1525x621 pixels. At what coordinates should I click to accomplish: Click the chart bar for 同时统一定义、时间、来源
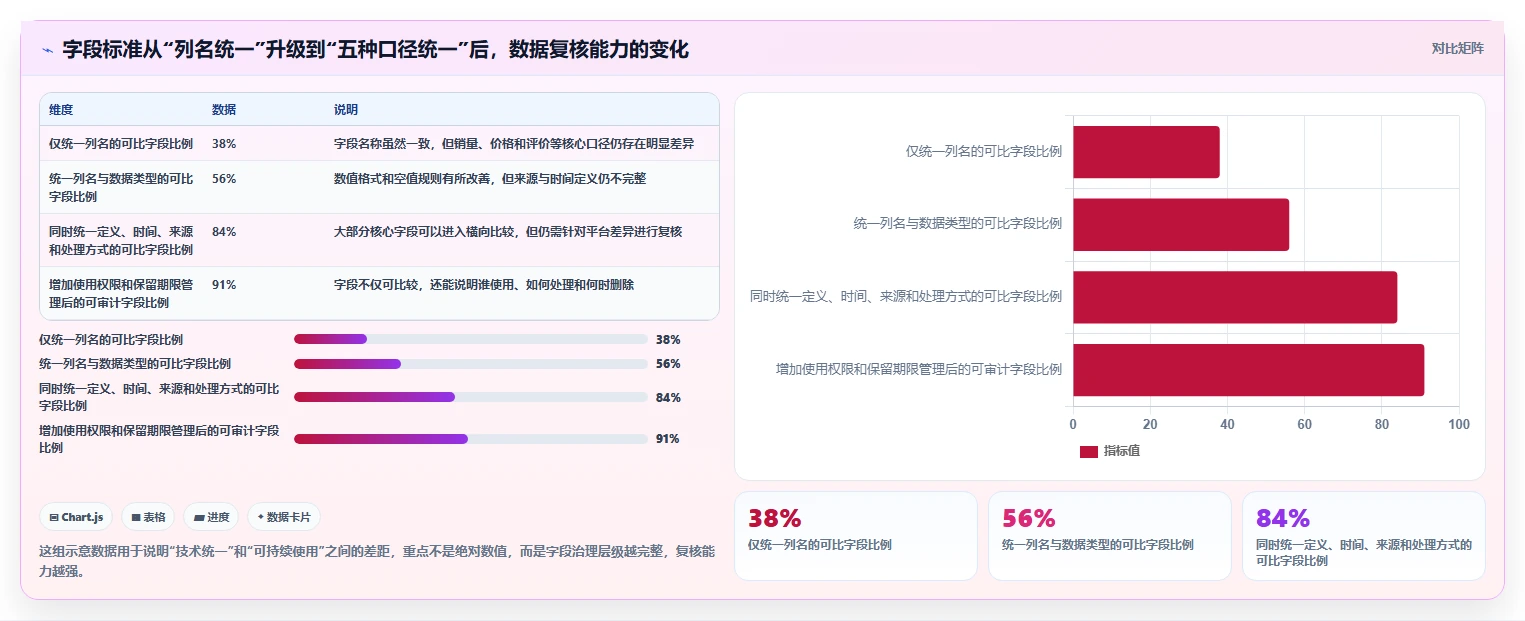[x=1235, y=297]
